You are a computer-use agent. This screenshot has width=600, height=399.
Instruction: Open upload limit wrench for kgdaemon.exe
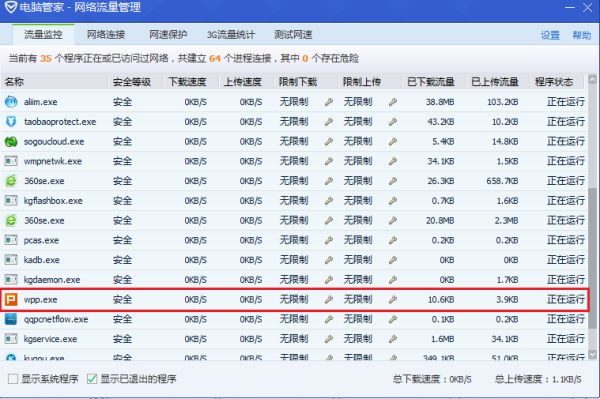coord(393,280)
